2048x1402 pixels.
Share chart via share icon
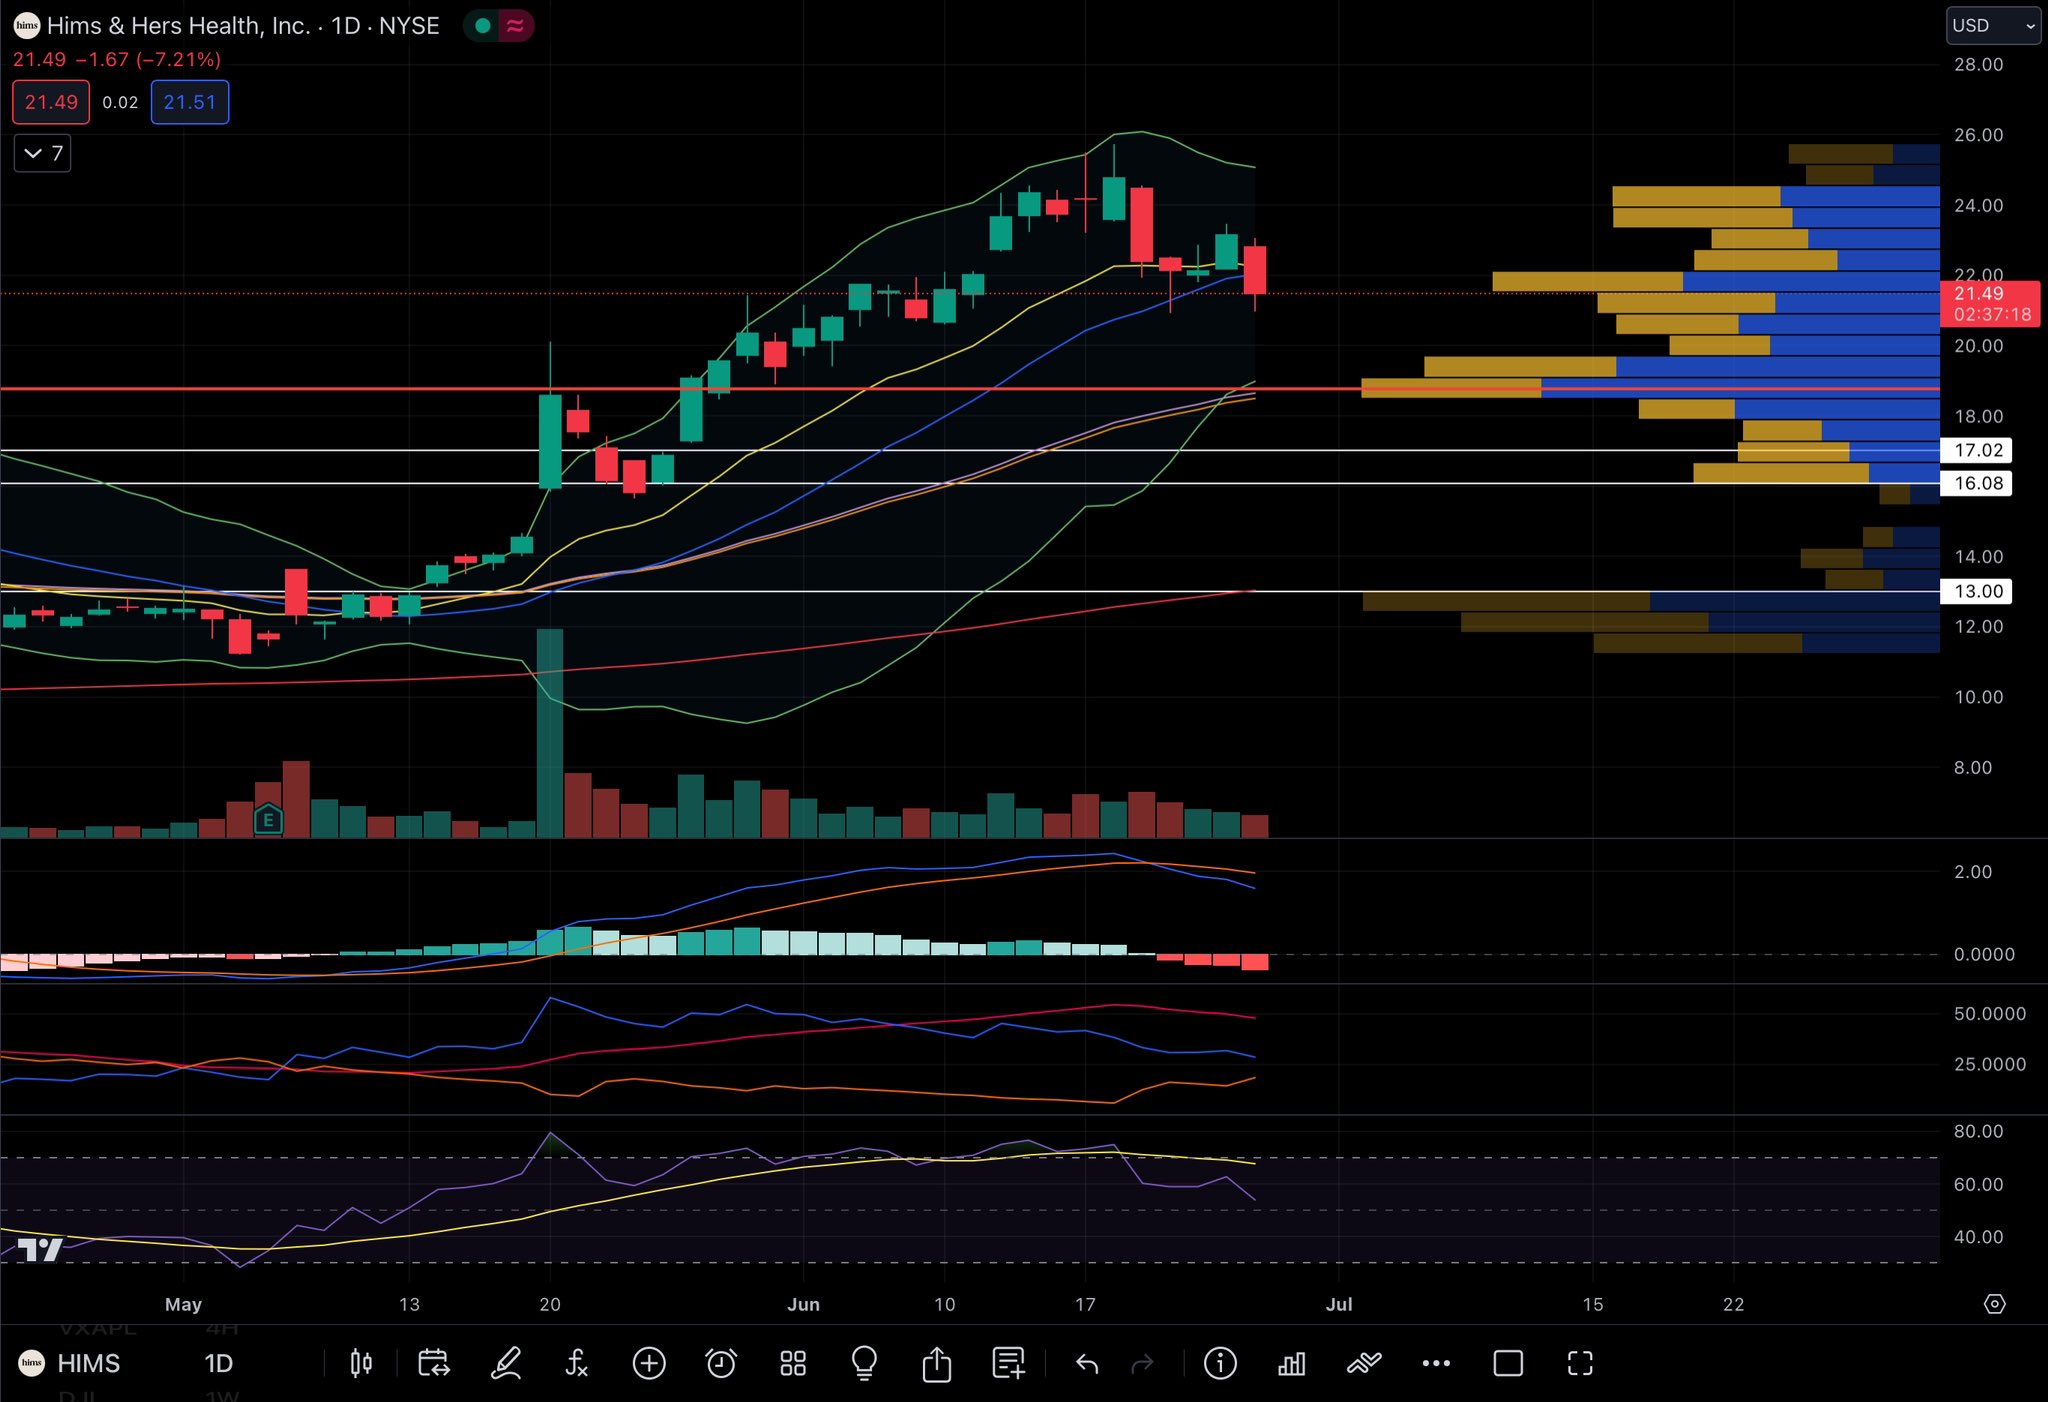[936, 1364]
